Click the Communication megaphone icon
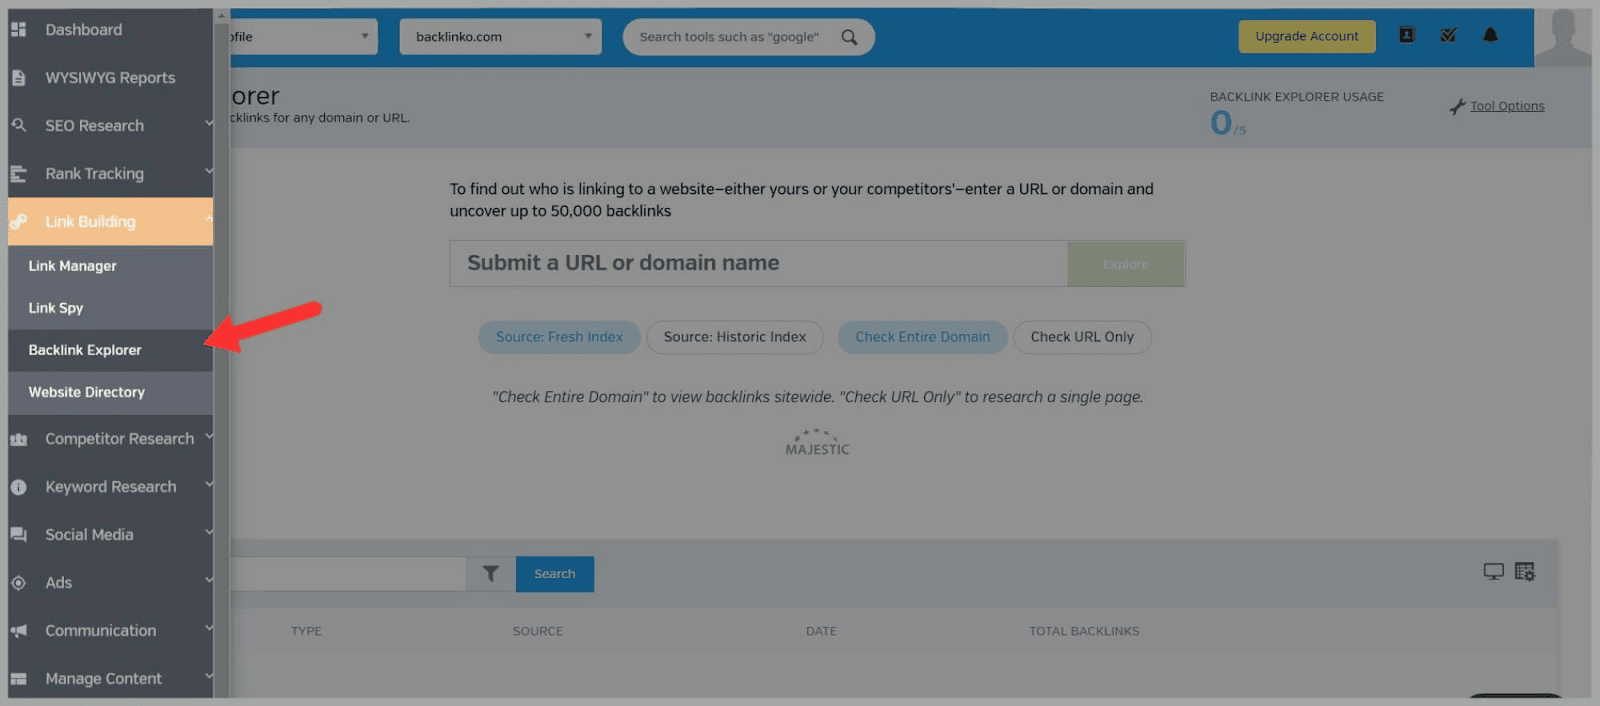The width and height of the screenshot is (1600, 706). pos(18,631)
